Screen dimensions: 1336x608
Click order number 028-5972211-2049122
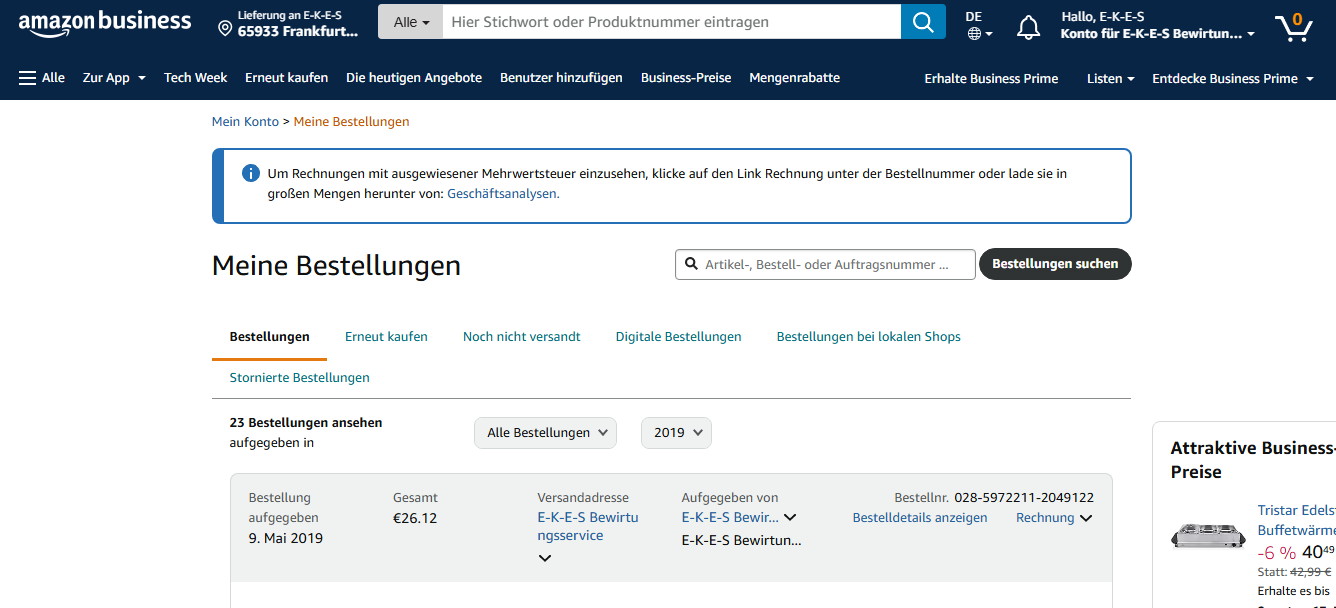[x=1024, y=498]
